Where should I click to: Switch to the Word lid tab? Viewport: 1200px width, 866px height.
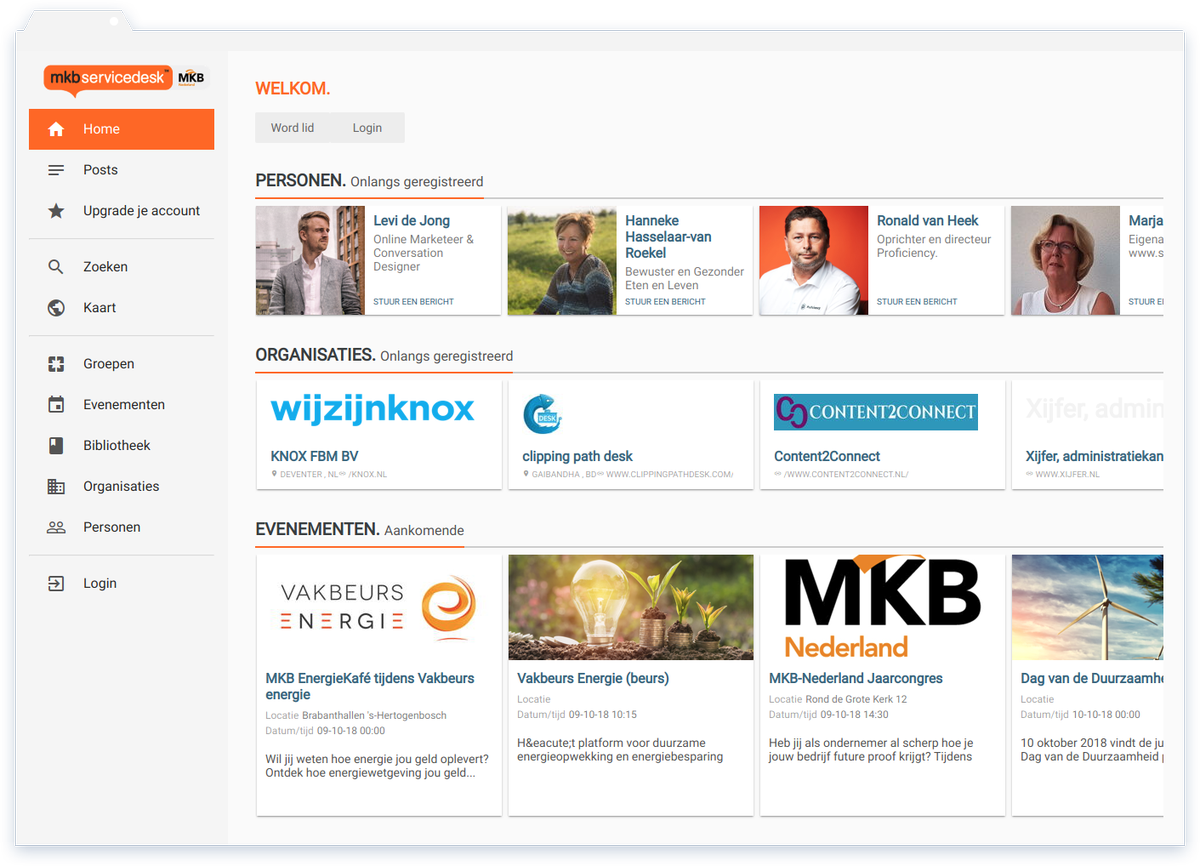point(292,127)
